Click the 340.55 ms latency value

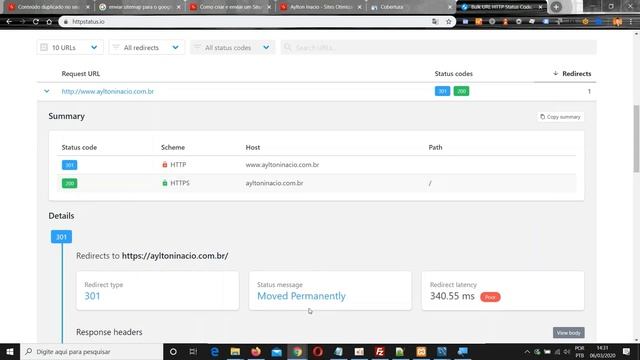pos(452,296)
